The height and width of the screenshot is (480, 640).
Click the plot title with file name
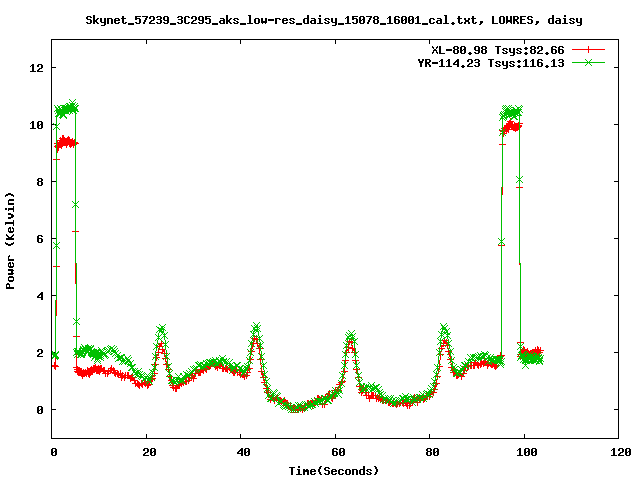click(333, 20)
